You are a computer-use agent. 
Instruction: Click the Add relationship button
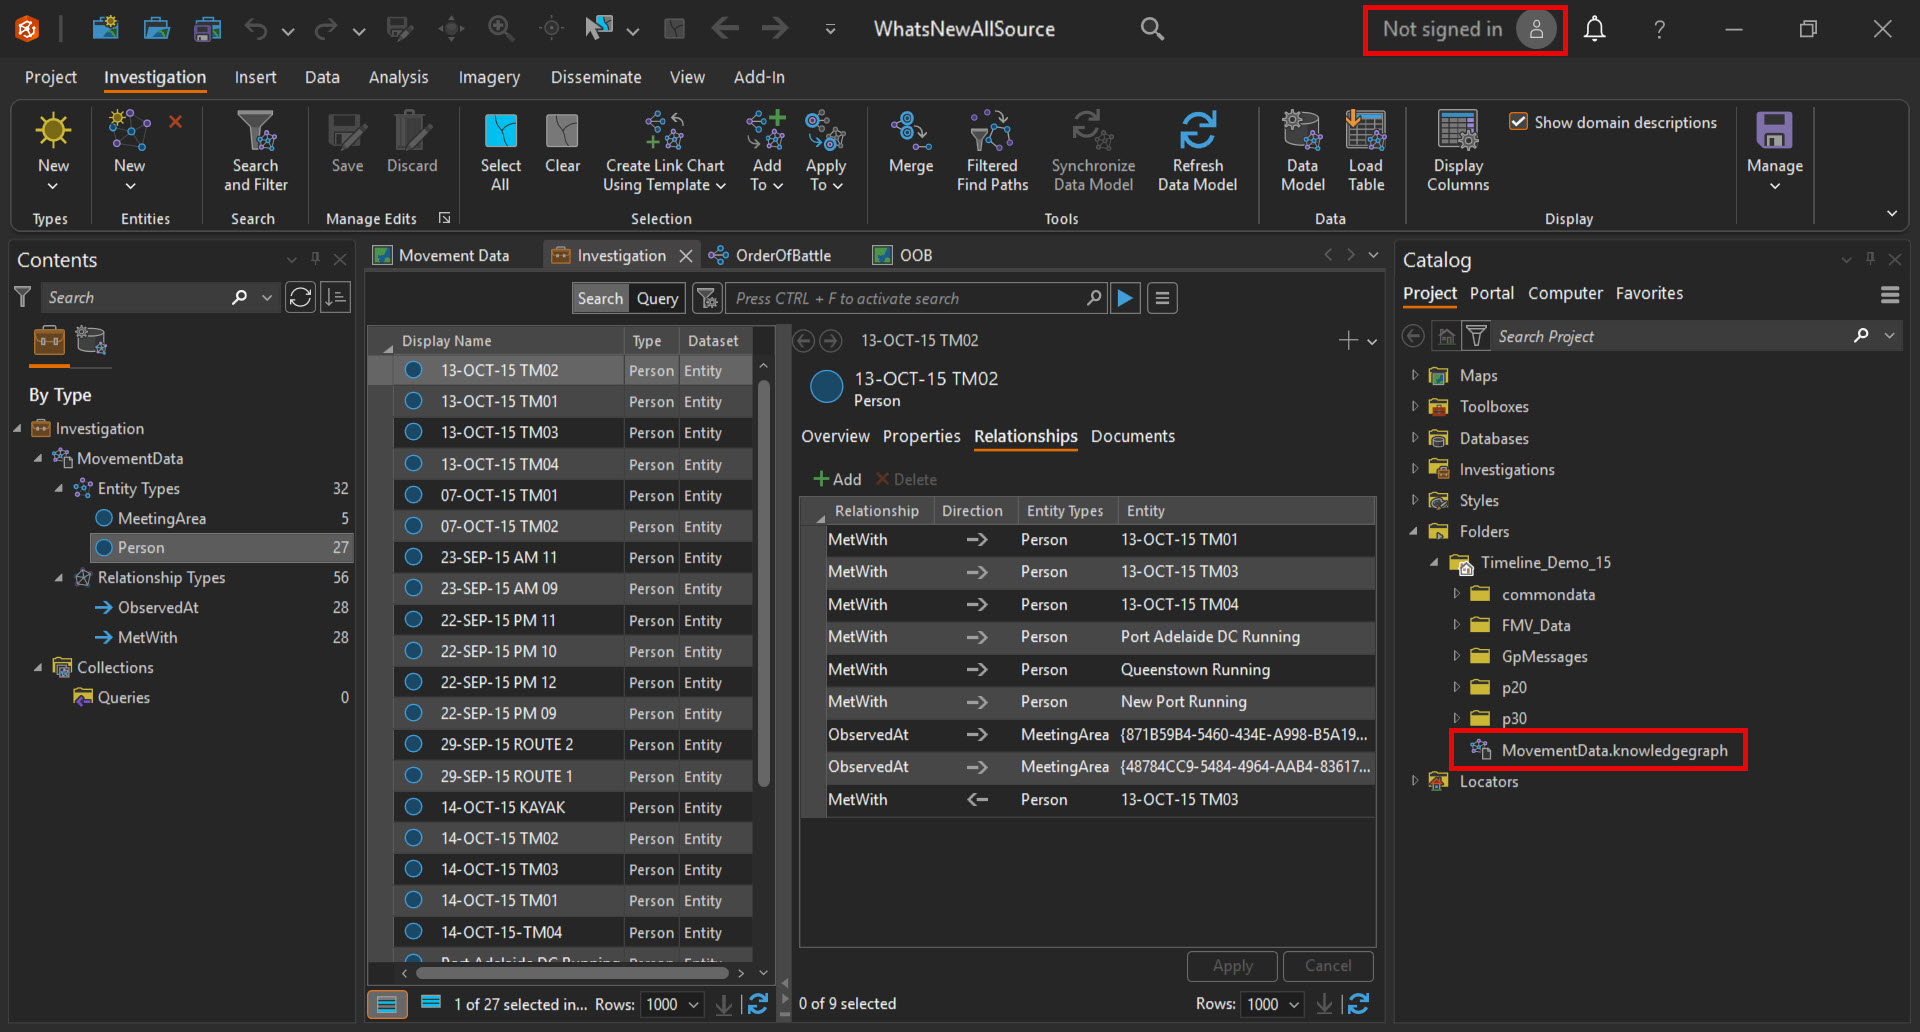pyautogui.click(x=837, y=479)
